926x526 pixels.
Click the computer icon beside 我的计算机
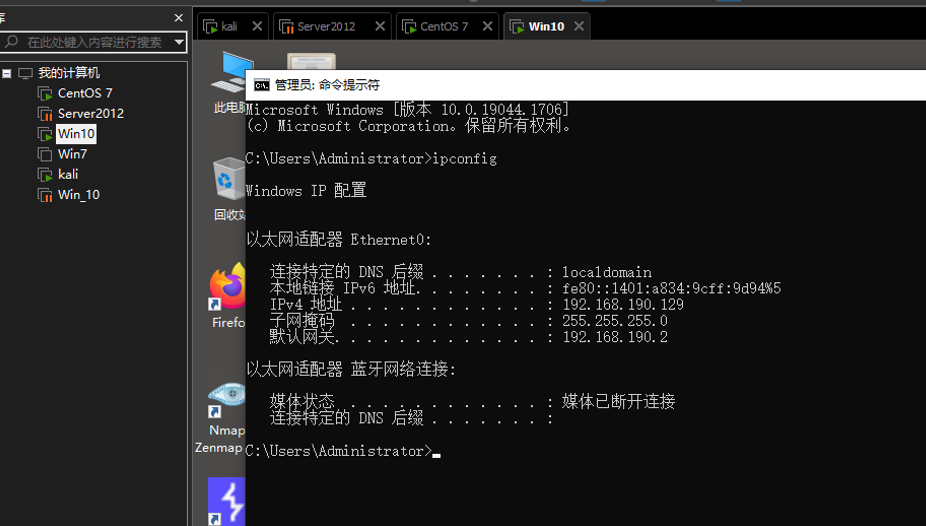(x=25, y=73)
